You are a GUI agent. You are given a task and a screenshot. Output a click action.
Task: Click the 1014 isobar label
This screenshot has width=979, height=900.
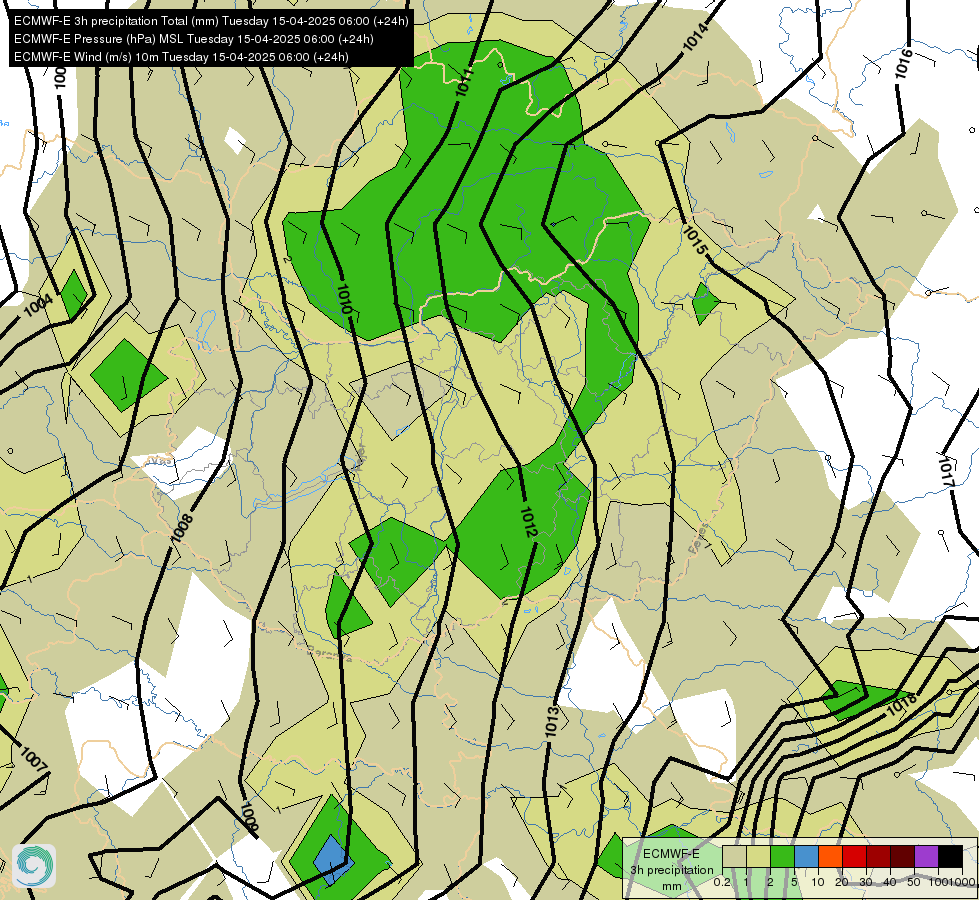tap(696, 37)
